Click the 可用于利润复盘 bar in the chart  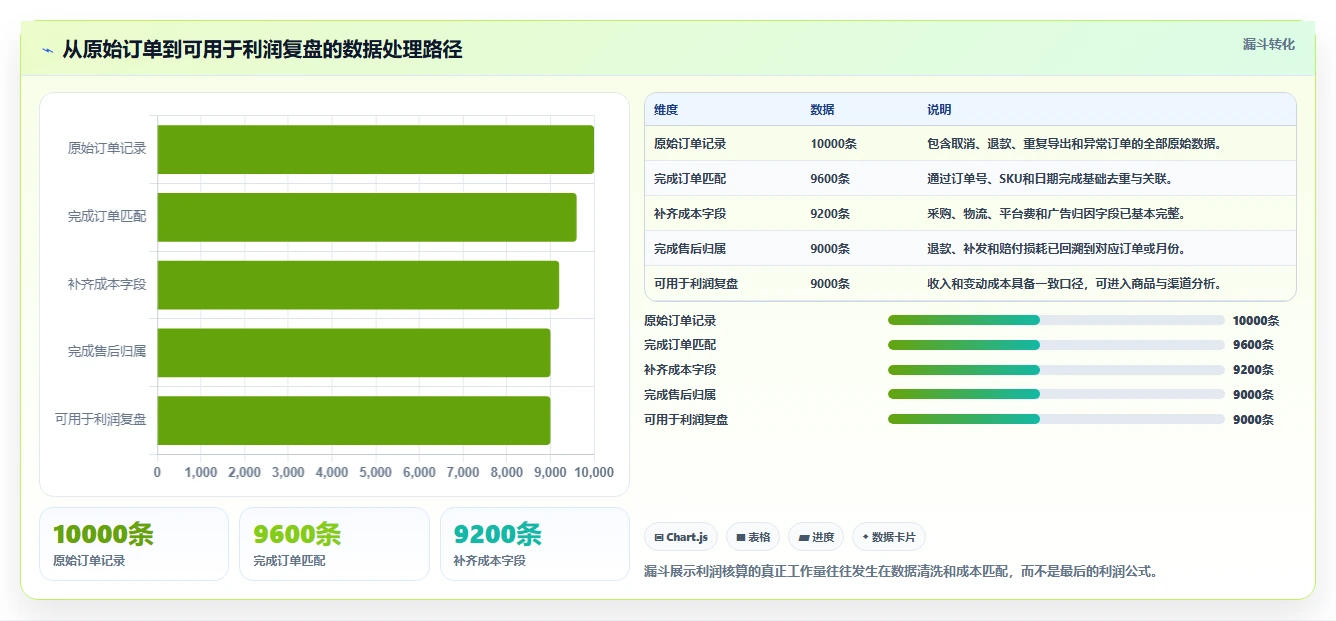(353, 420)
